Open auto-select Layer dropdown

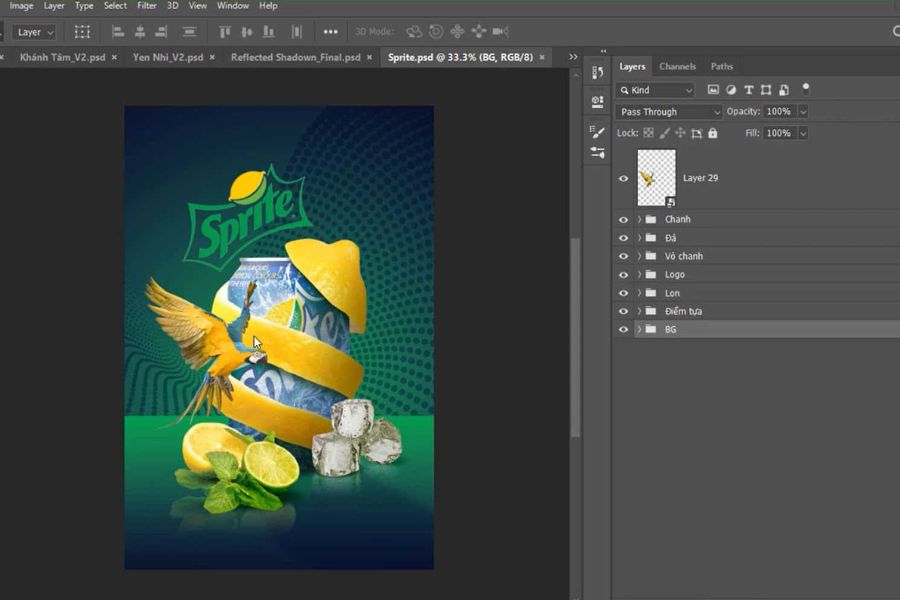click(x=34, y=32)
